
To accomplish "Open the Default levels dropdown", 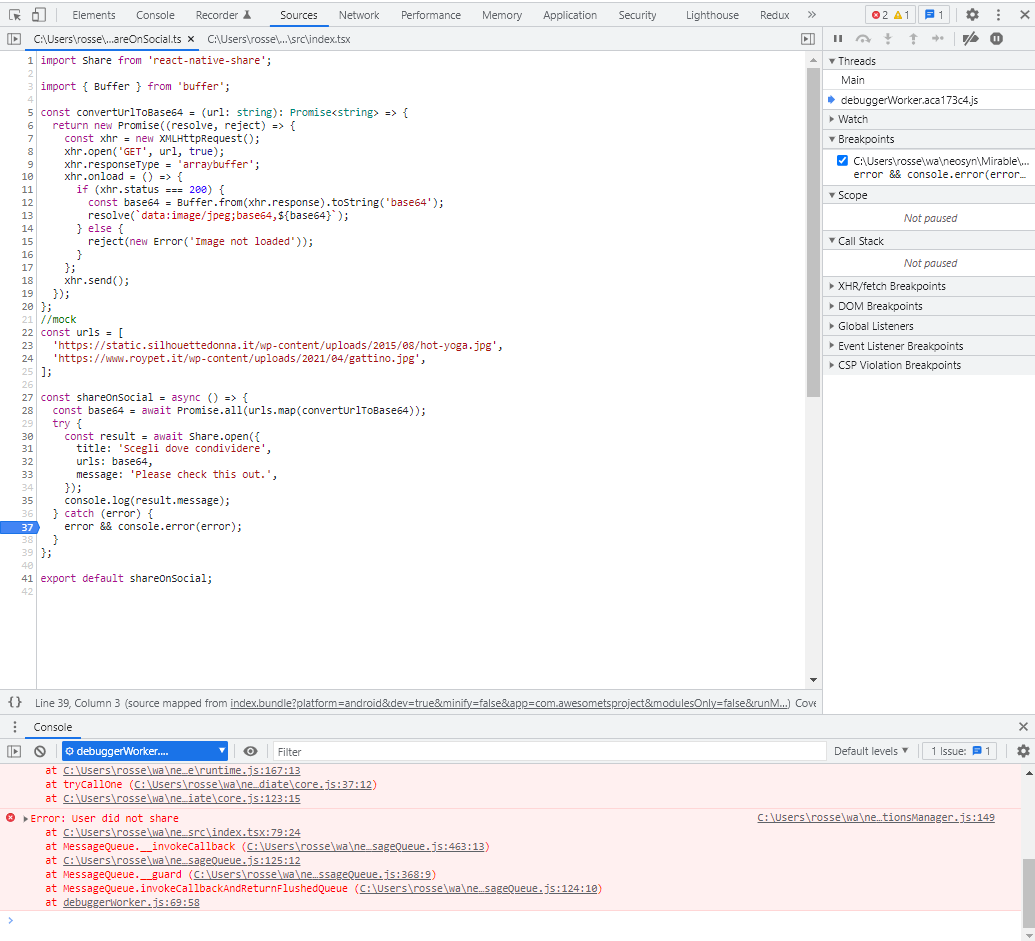I will click(871, 751).
